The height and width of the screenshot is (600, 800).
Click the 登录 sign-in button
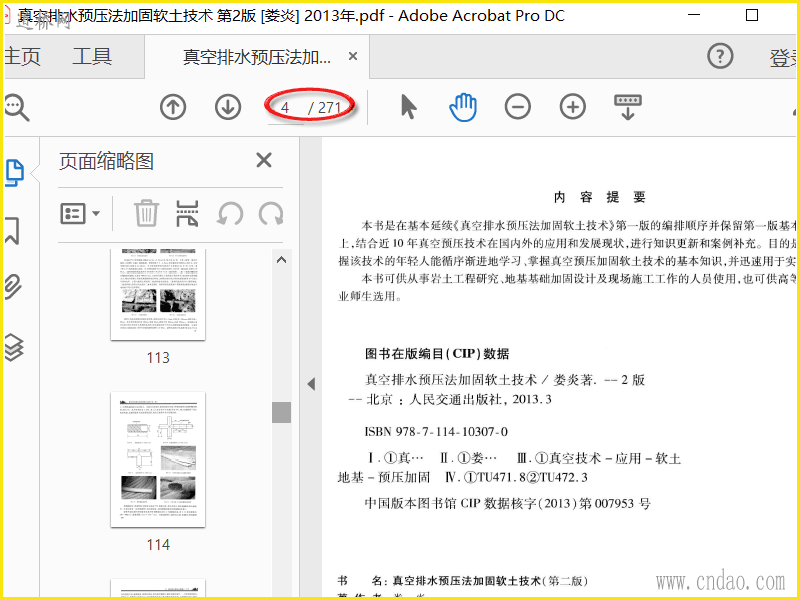tap(784, 58)
